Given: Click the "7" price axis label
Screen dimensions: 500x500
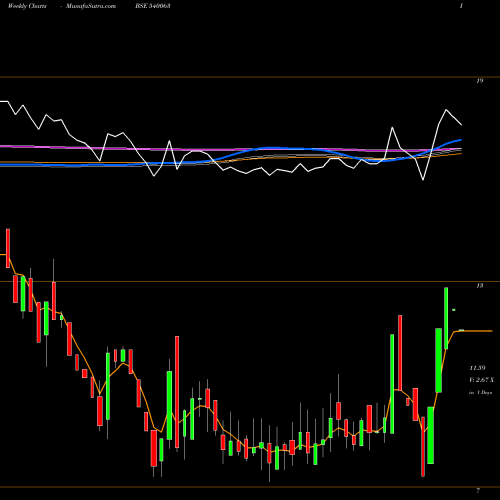Looking at the screenshot, I should coord(478,490).
